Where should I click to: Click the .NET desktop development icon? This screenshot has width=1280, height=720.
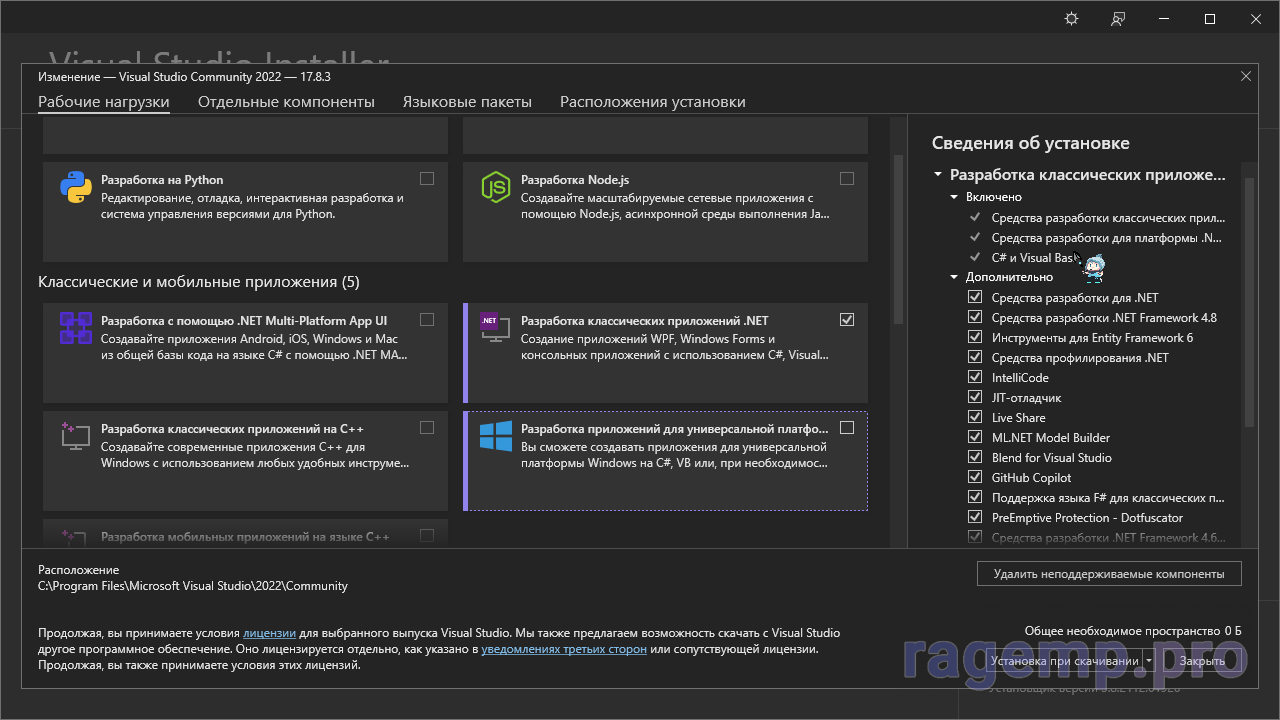[x=496, y=328]
